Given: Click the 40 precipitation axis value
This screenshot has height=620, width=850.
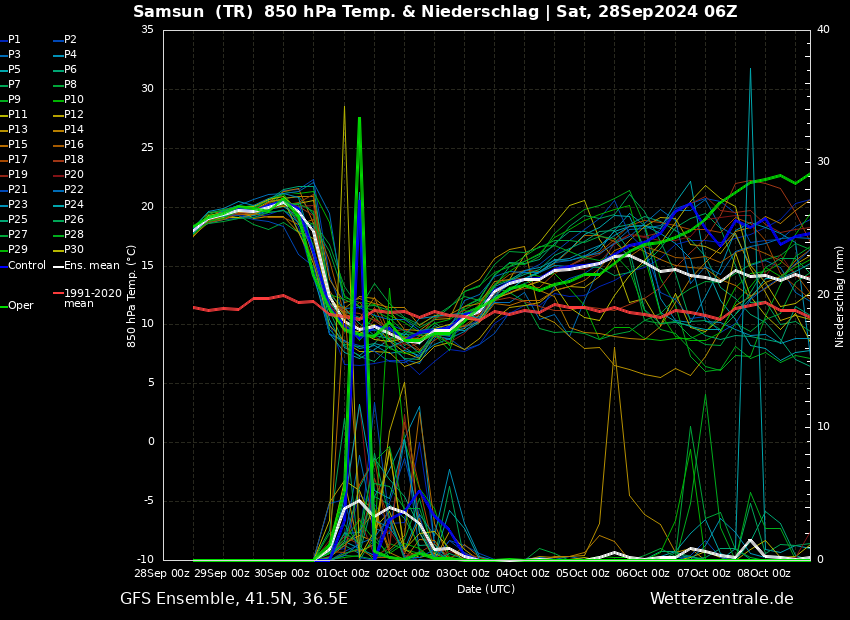Looking at the screenshot, I should [823, 29].
